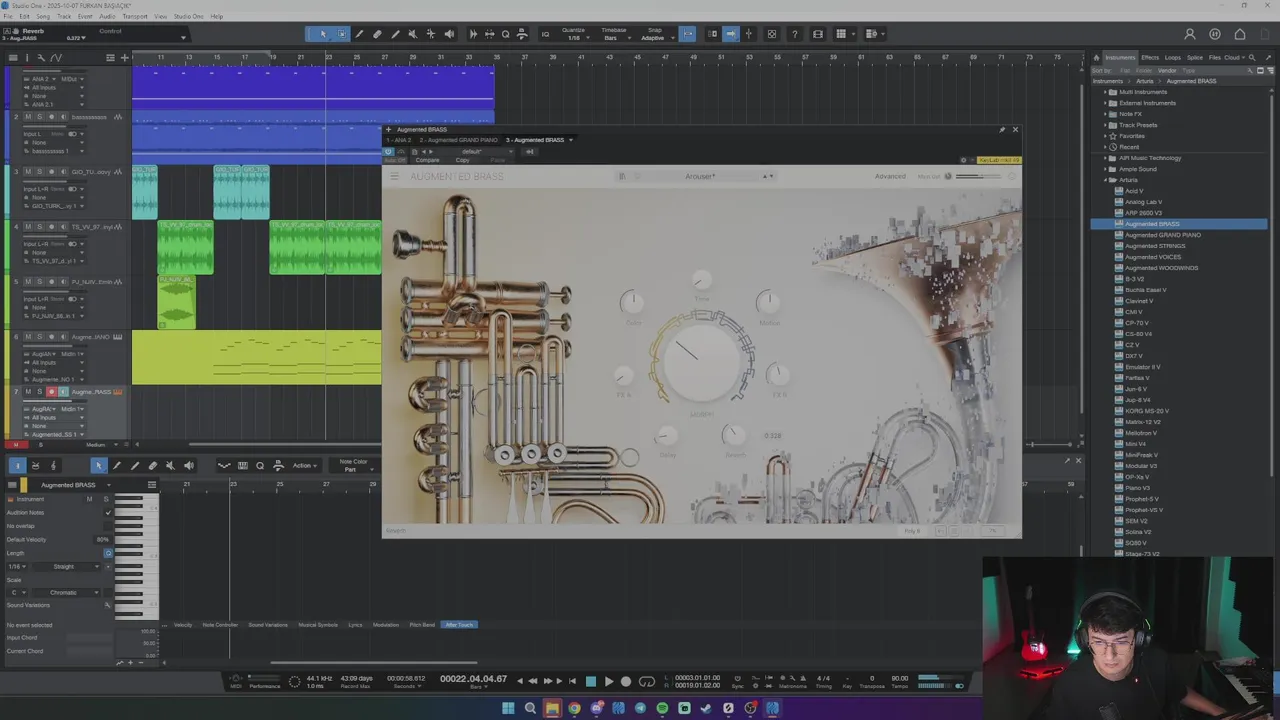This screenshot has width=1280, height=720.
Task: Mute the instrument in the editor inspector
Action: point(89,498)
